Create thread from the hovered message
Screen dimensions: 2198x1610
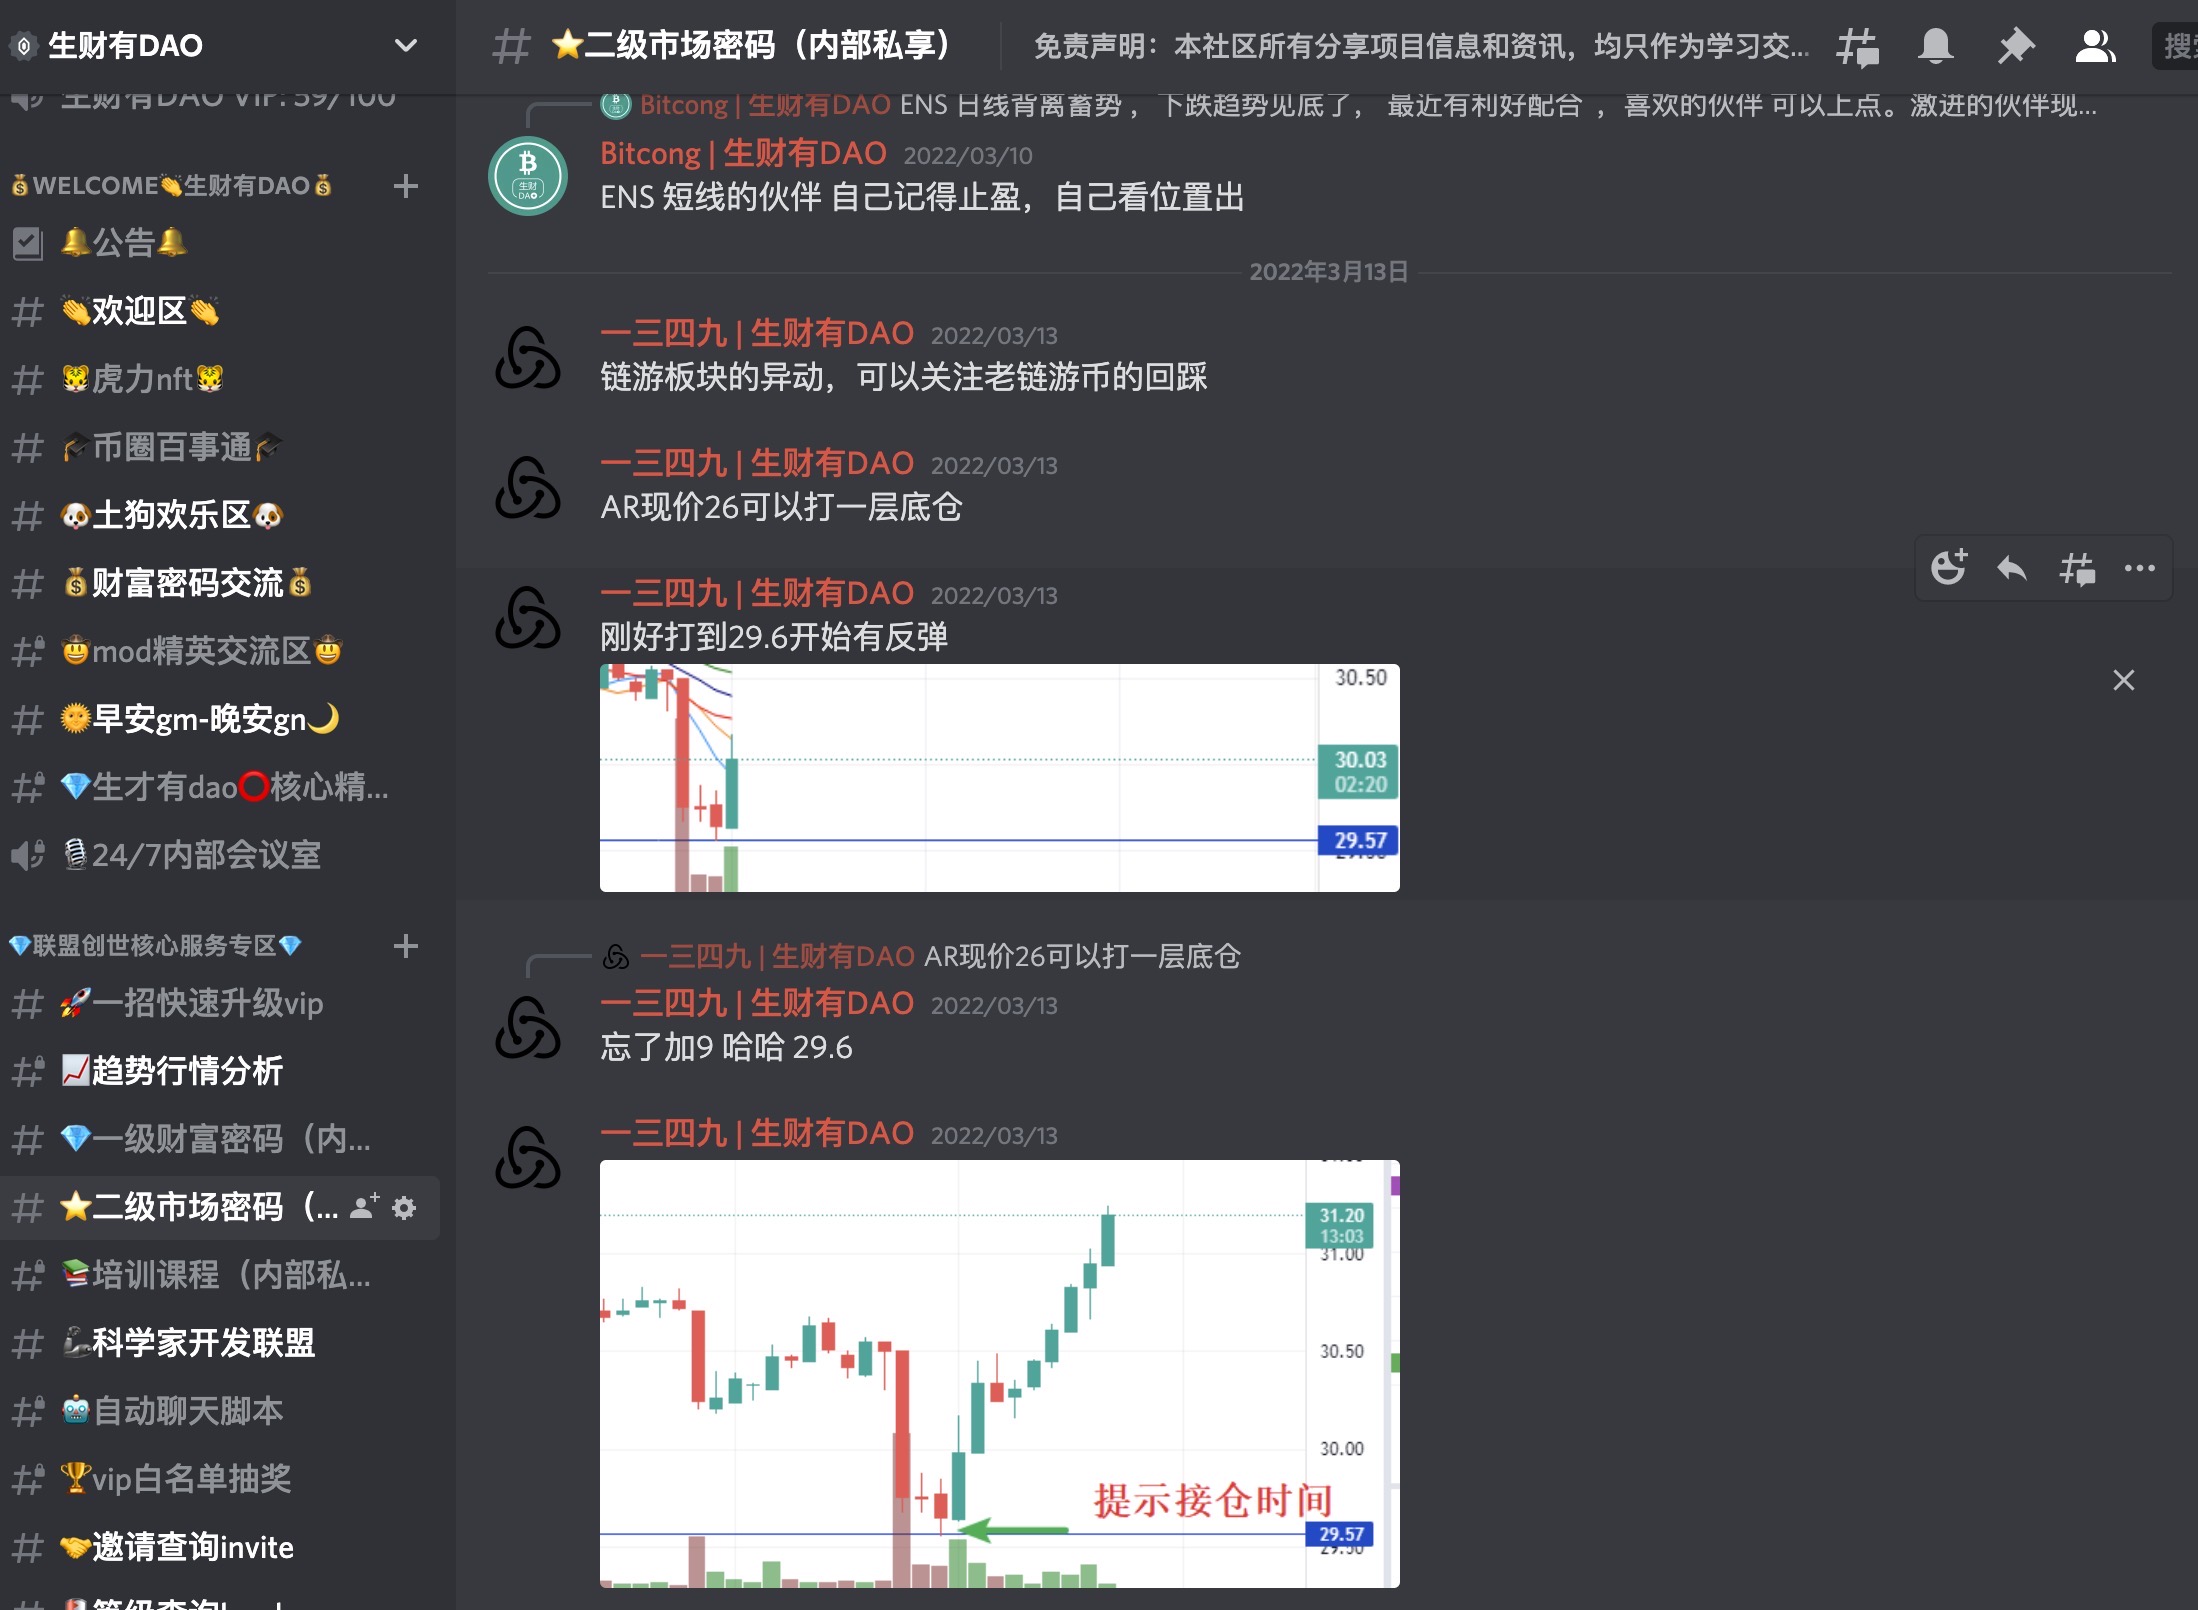tap(2076, 568)
